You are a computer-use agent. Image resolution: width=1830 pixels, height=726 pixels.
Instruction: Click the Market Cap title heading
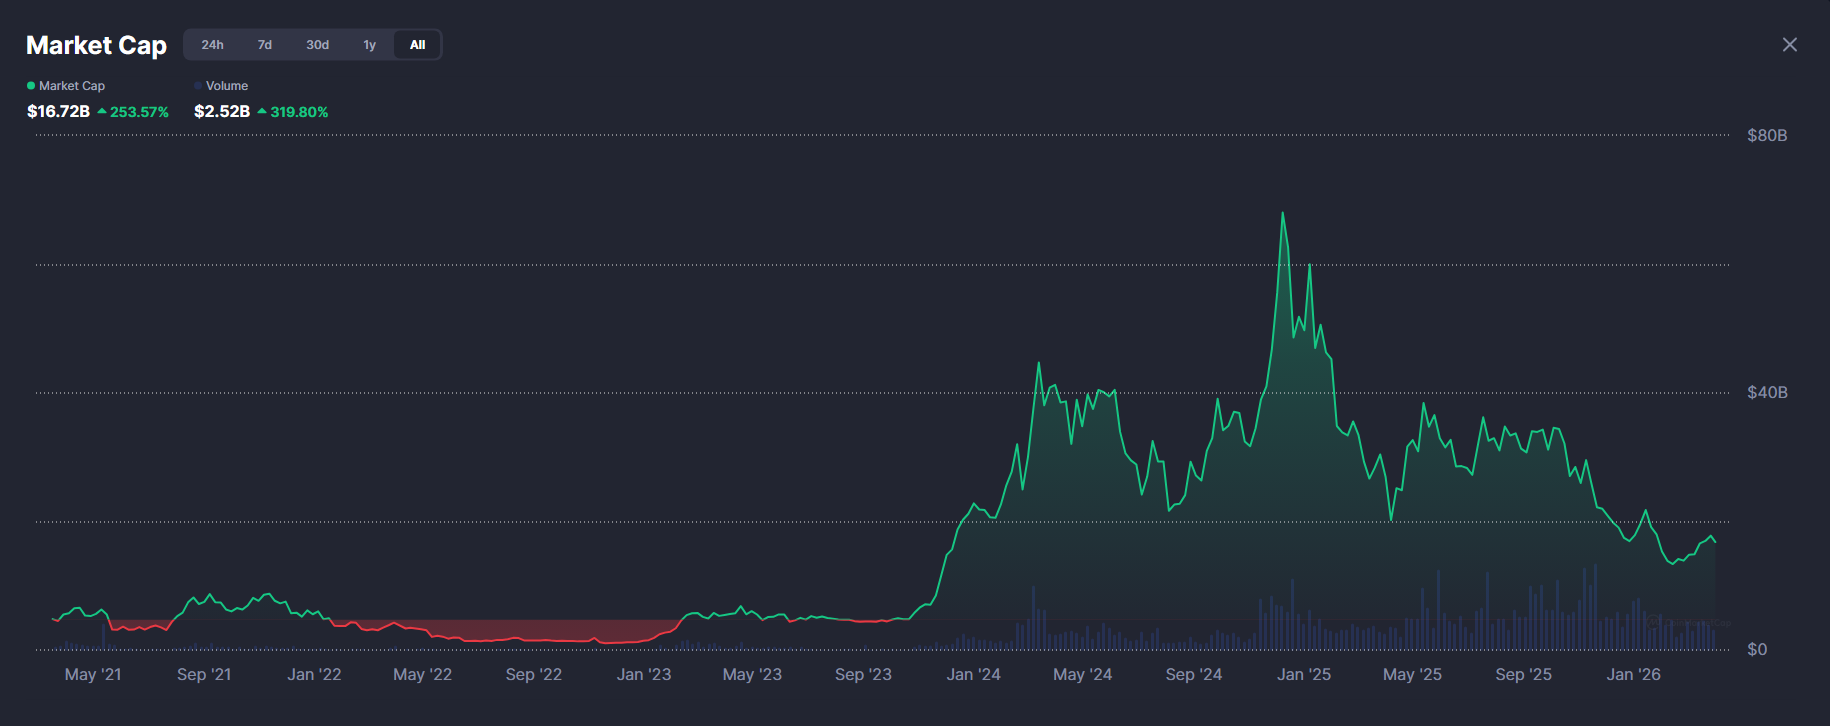tap(96, 45)
